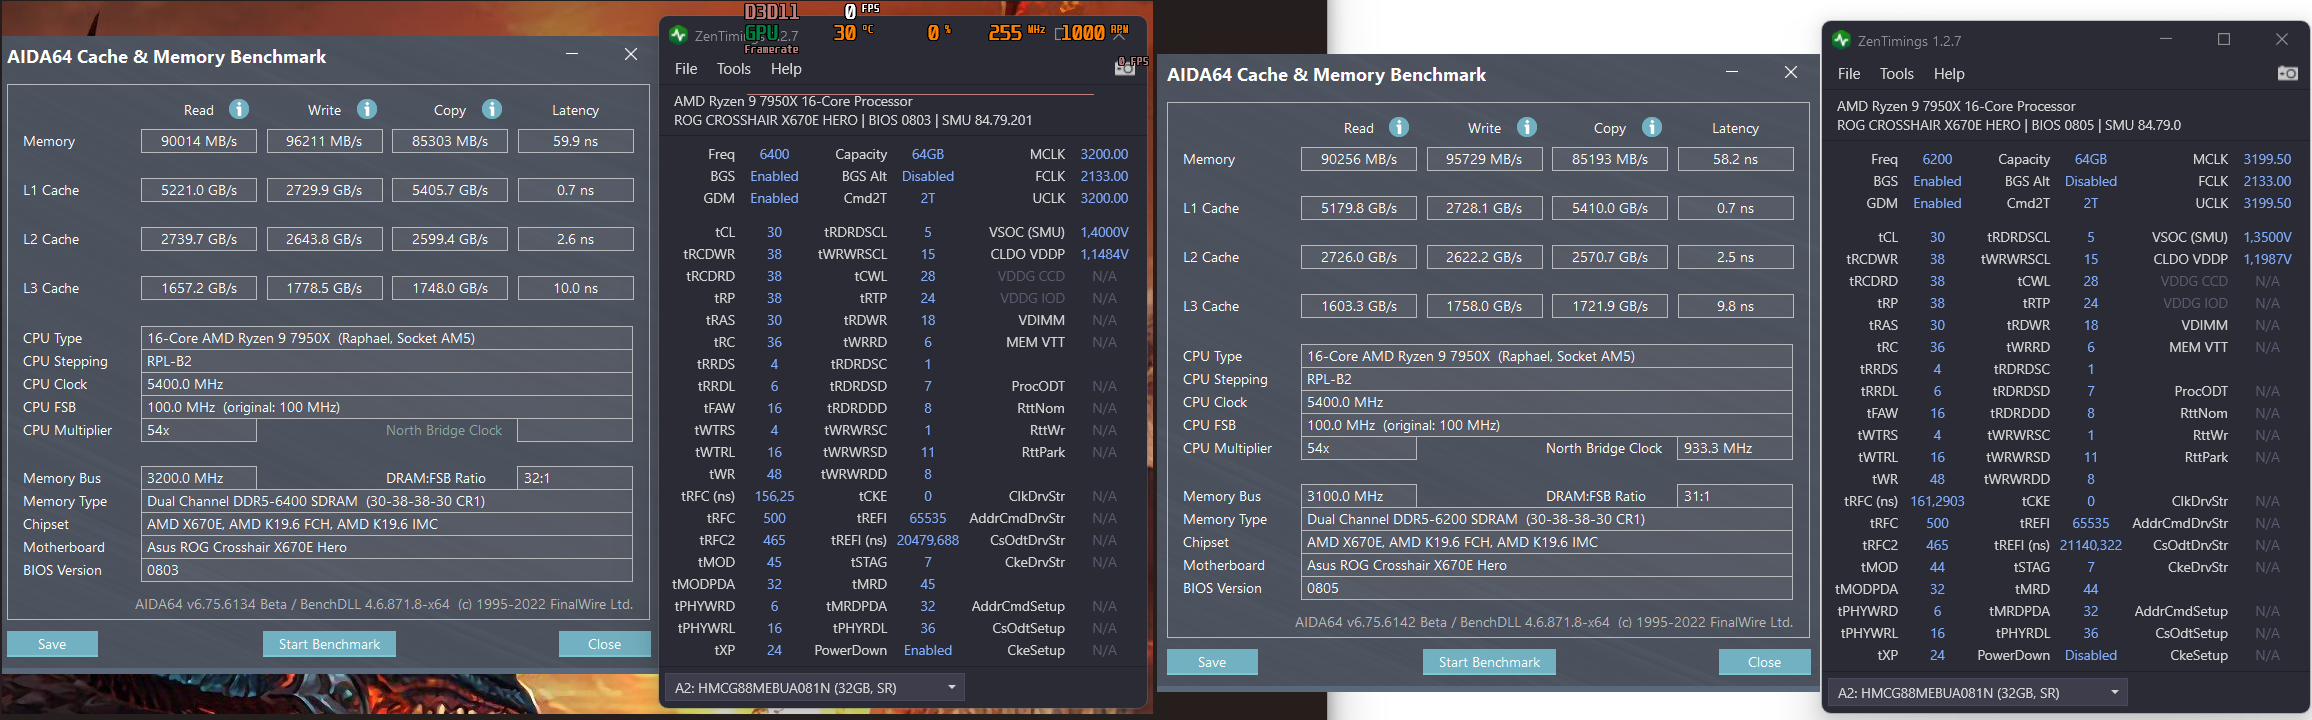Click VSOC (SMU) value "1,4000V"
2312x720 pixels.
[1104, 232]
